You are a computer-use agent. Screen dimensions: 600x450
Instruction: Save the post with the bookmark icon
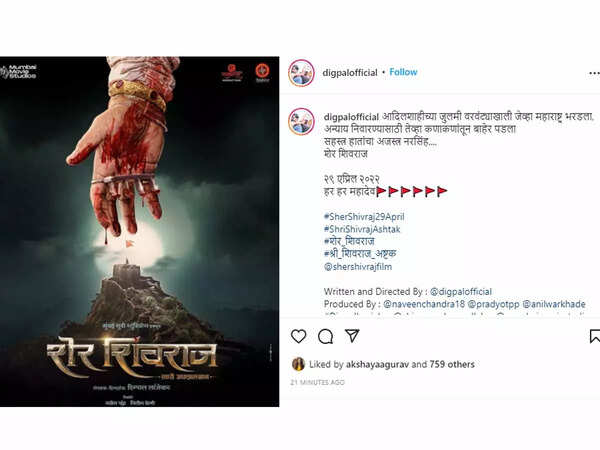pyautogui.click(x=595, y=336)
